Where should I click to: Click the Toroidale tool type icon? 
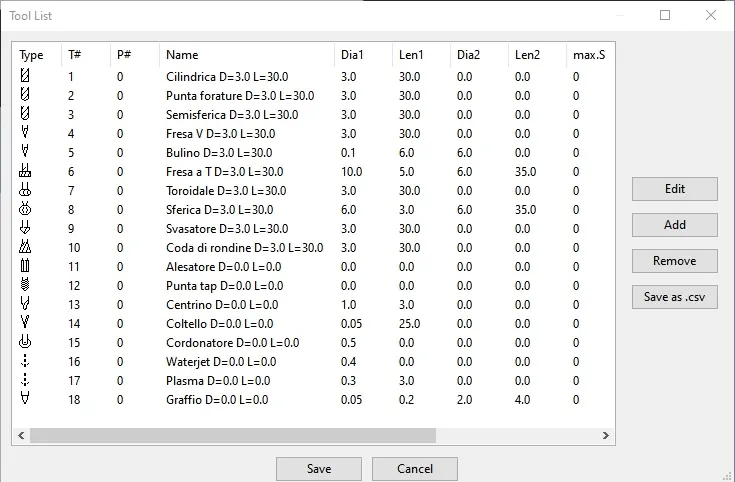click(25, 190)
